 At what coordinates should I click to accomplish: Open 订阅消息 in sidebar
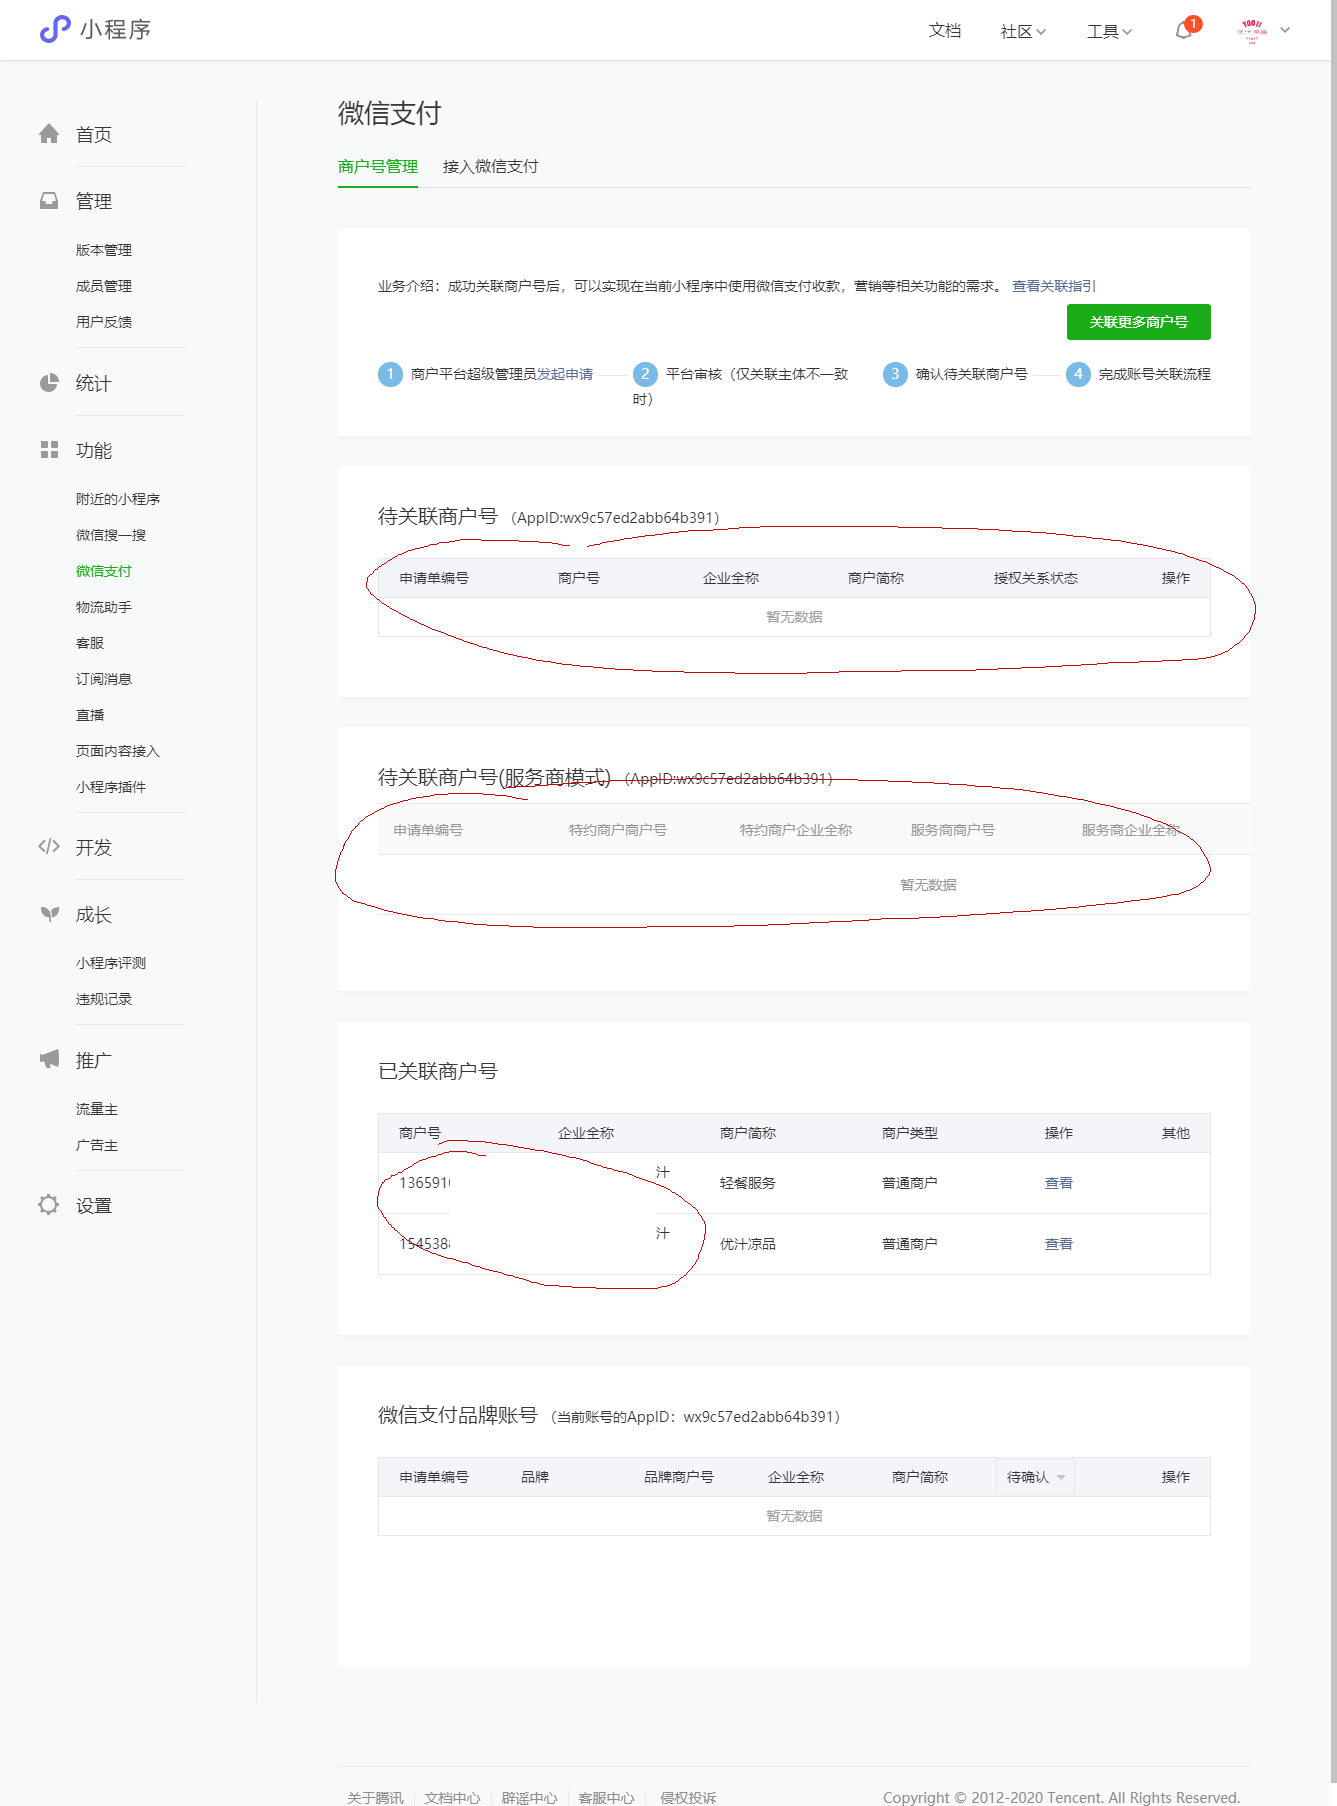pos(104,679)
